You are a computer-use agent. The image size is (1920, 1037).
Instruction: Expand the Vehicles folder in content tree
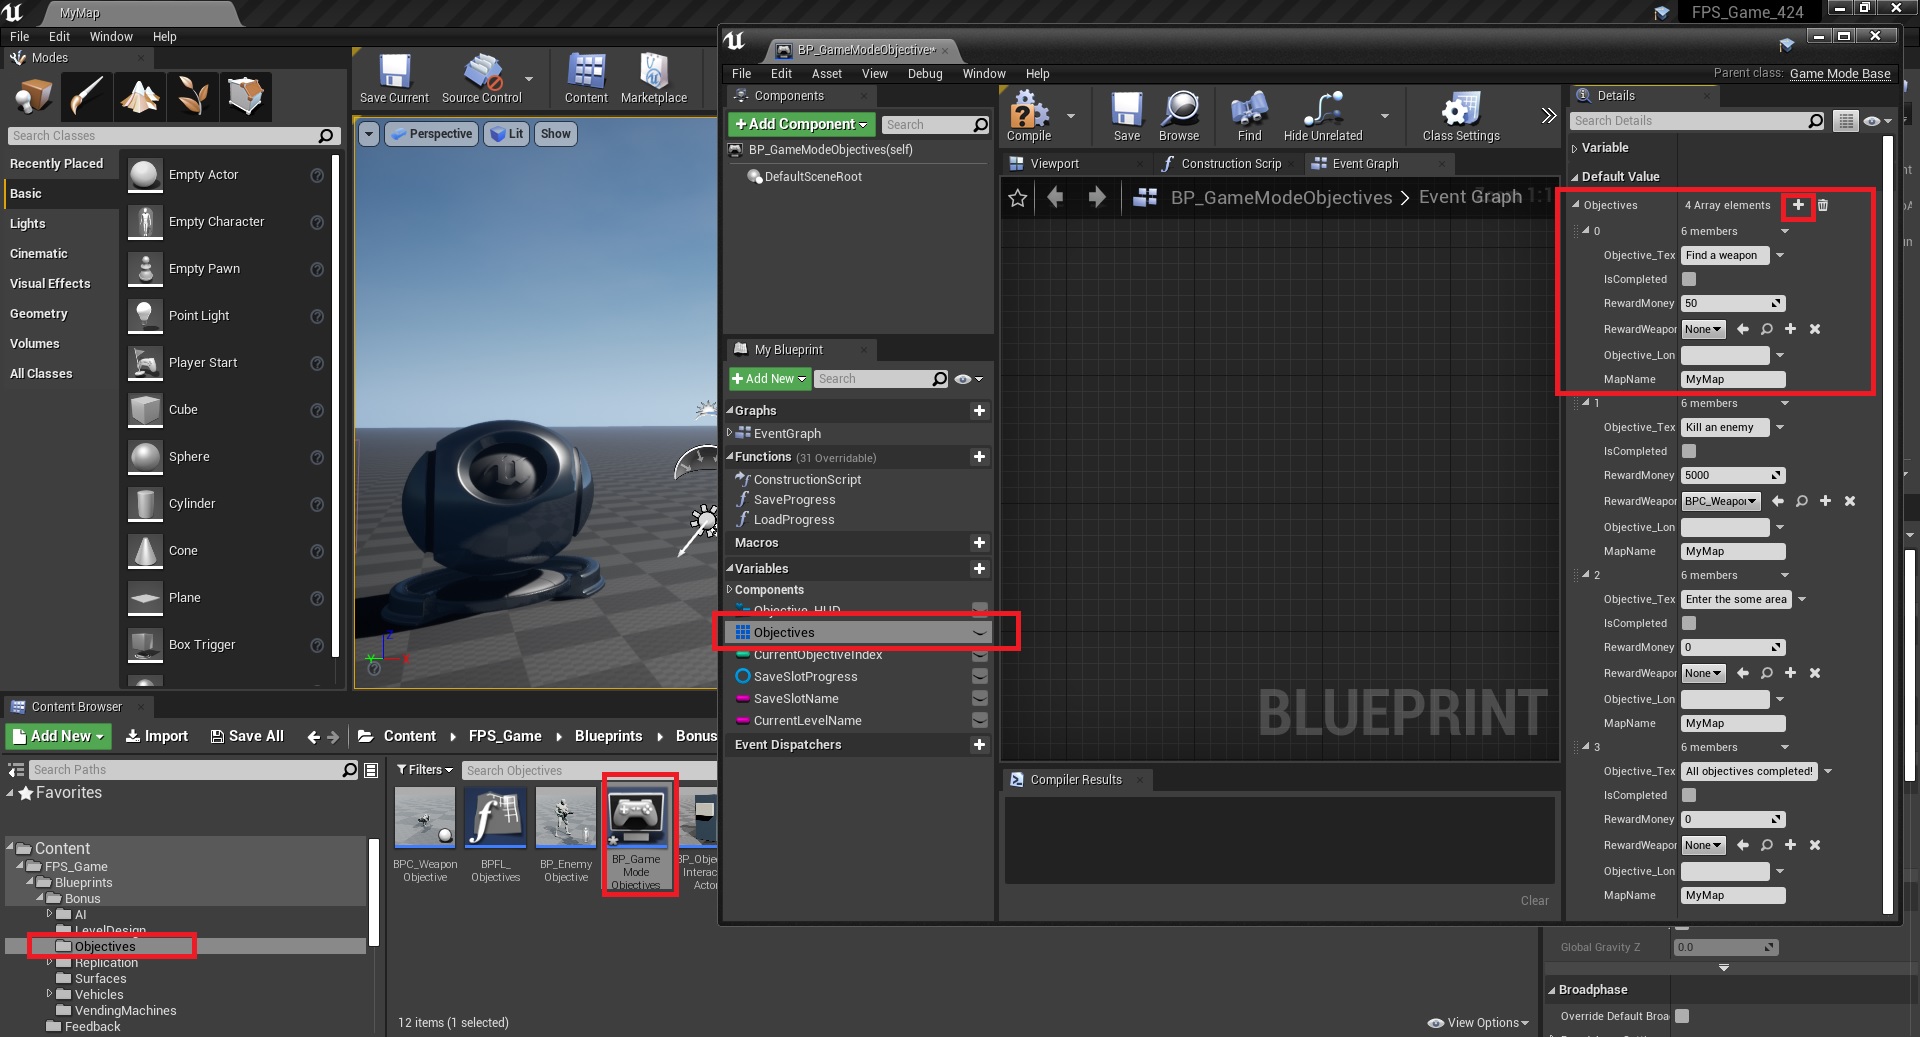49,994
